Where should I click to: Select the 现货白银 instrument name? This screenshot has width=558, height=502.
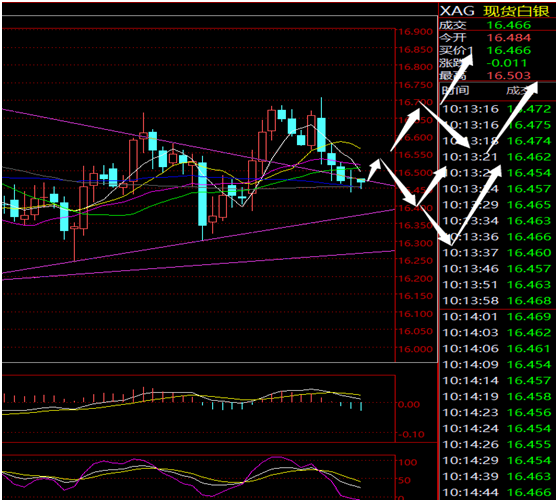coord(516,11)
